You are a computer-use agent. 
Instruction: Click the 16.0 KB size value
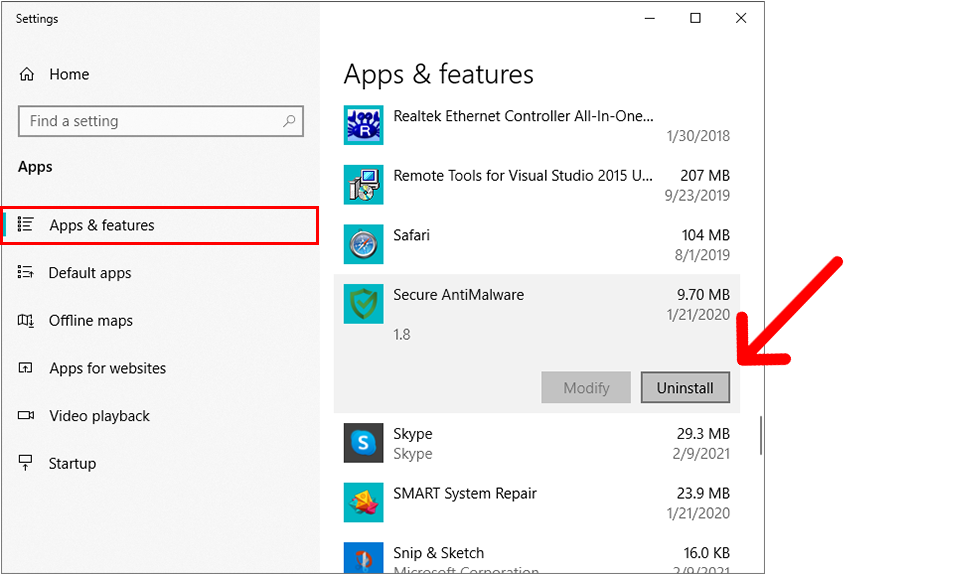(x=706, y=552)
